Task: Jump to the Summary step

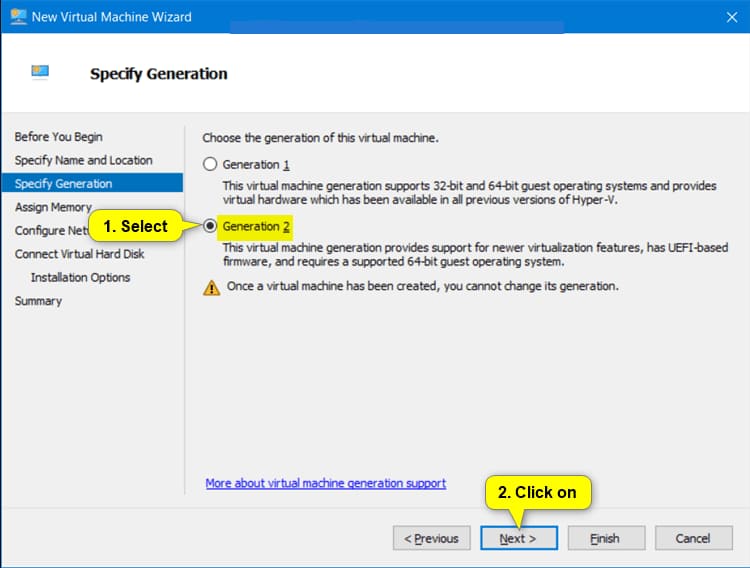Action: point(38,301)
